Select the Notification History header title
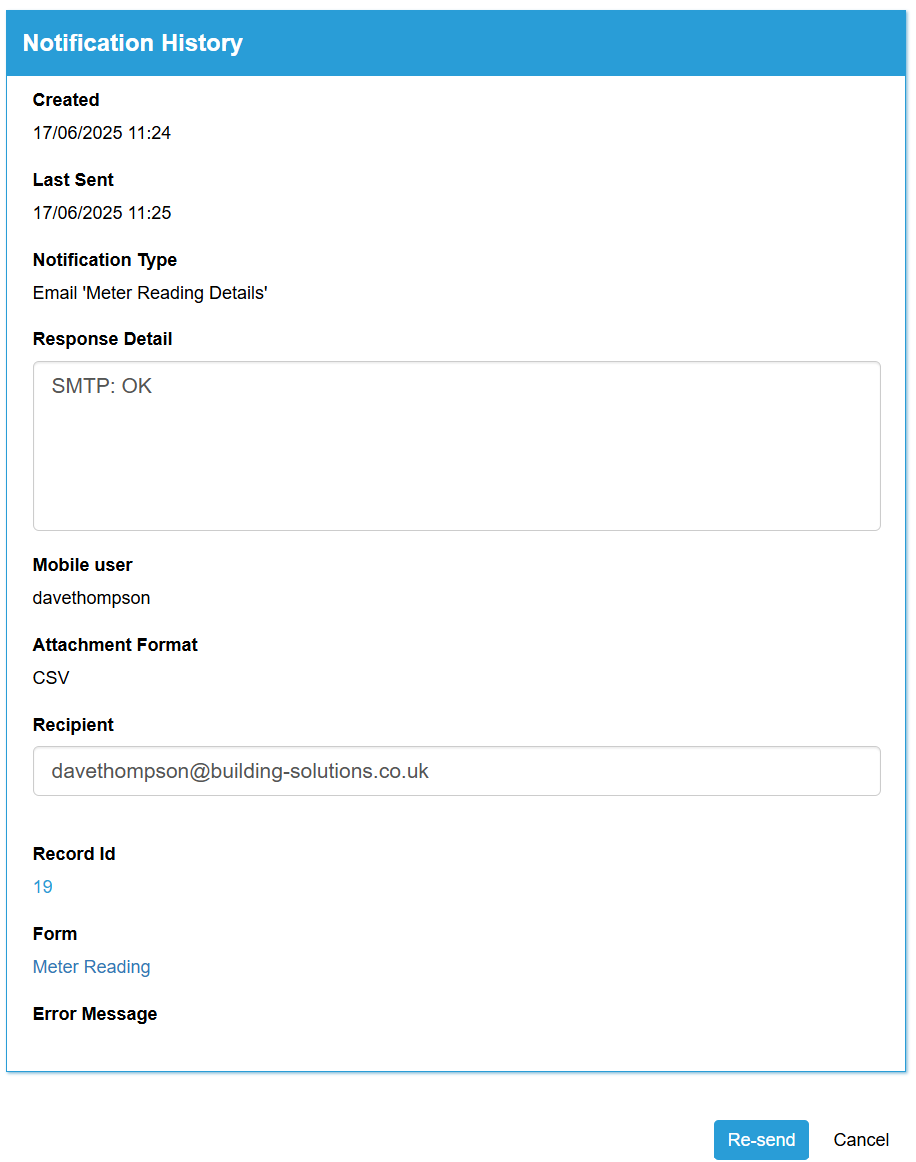Viewport: 916px width, 1162px height. tap(133, 43)
